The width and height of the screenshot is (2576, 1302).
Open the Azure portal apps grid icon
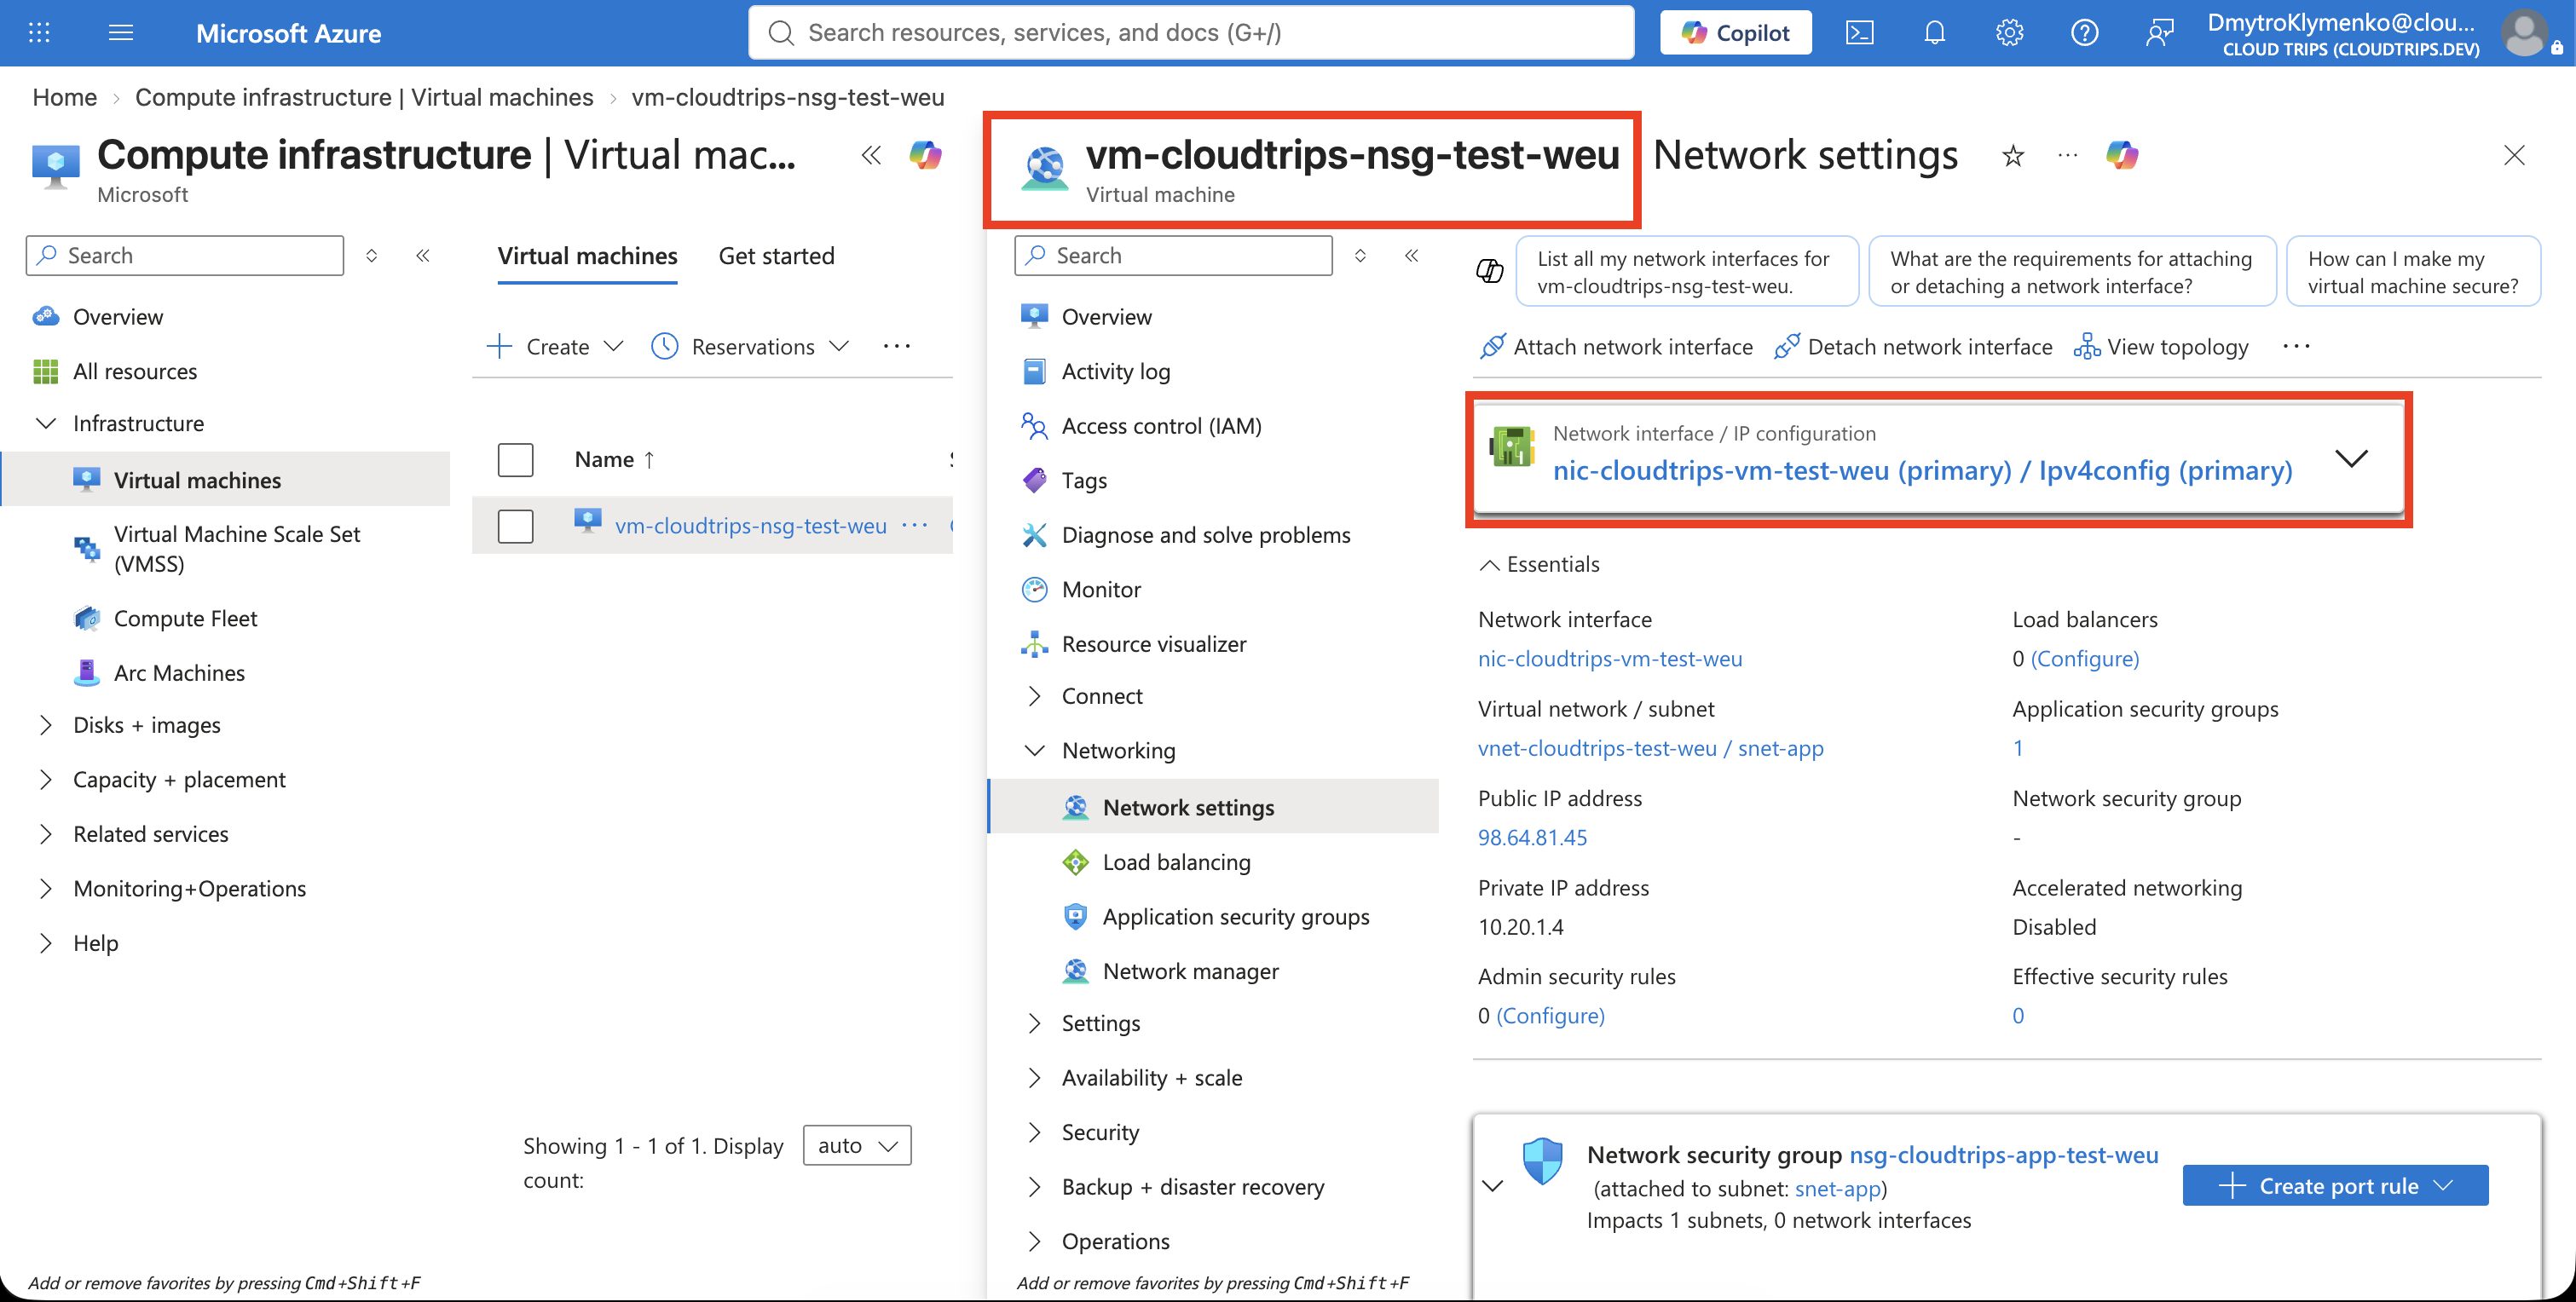click(x=39, y=33)
